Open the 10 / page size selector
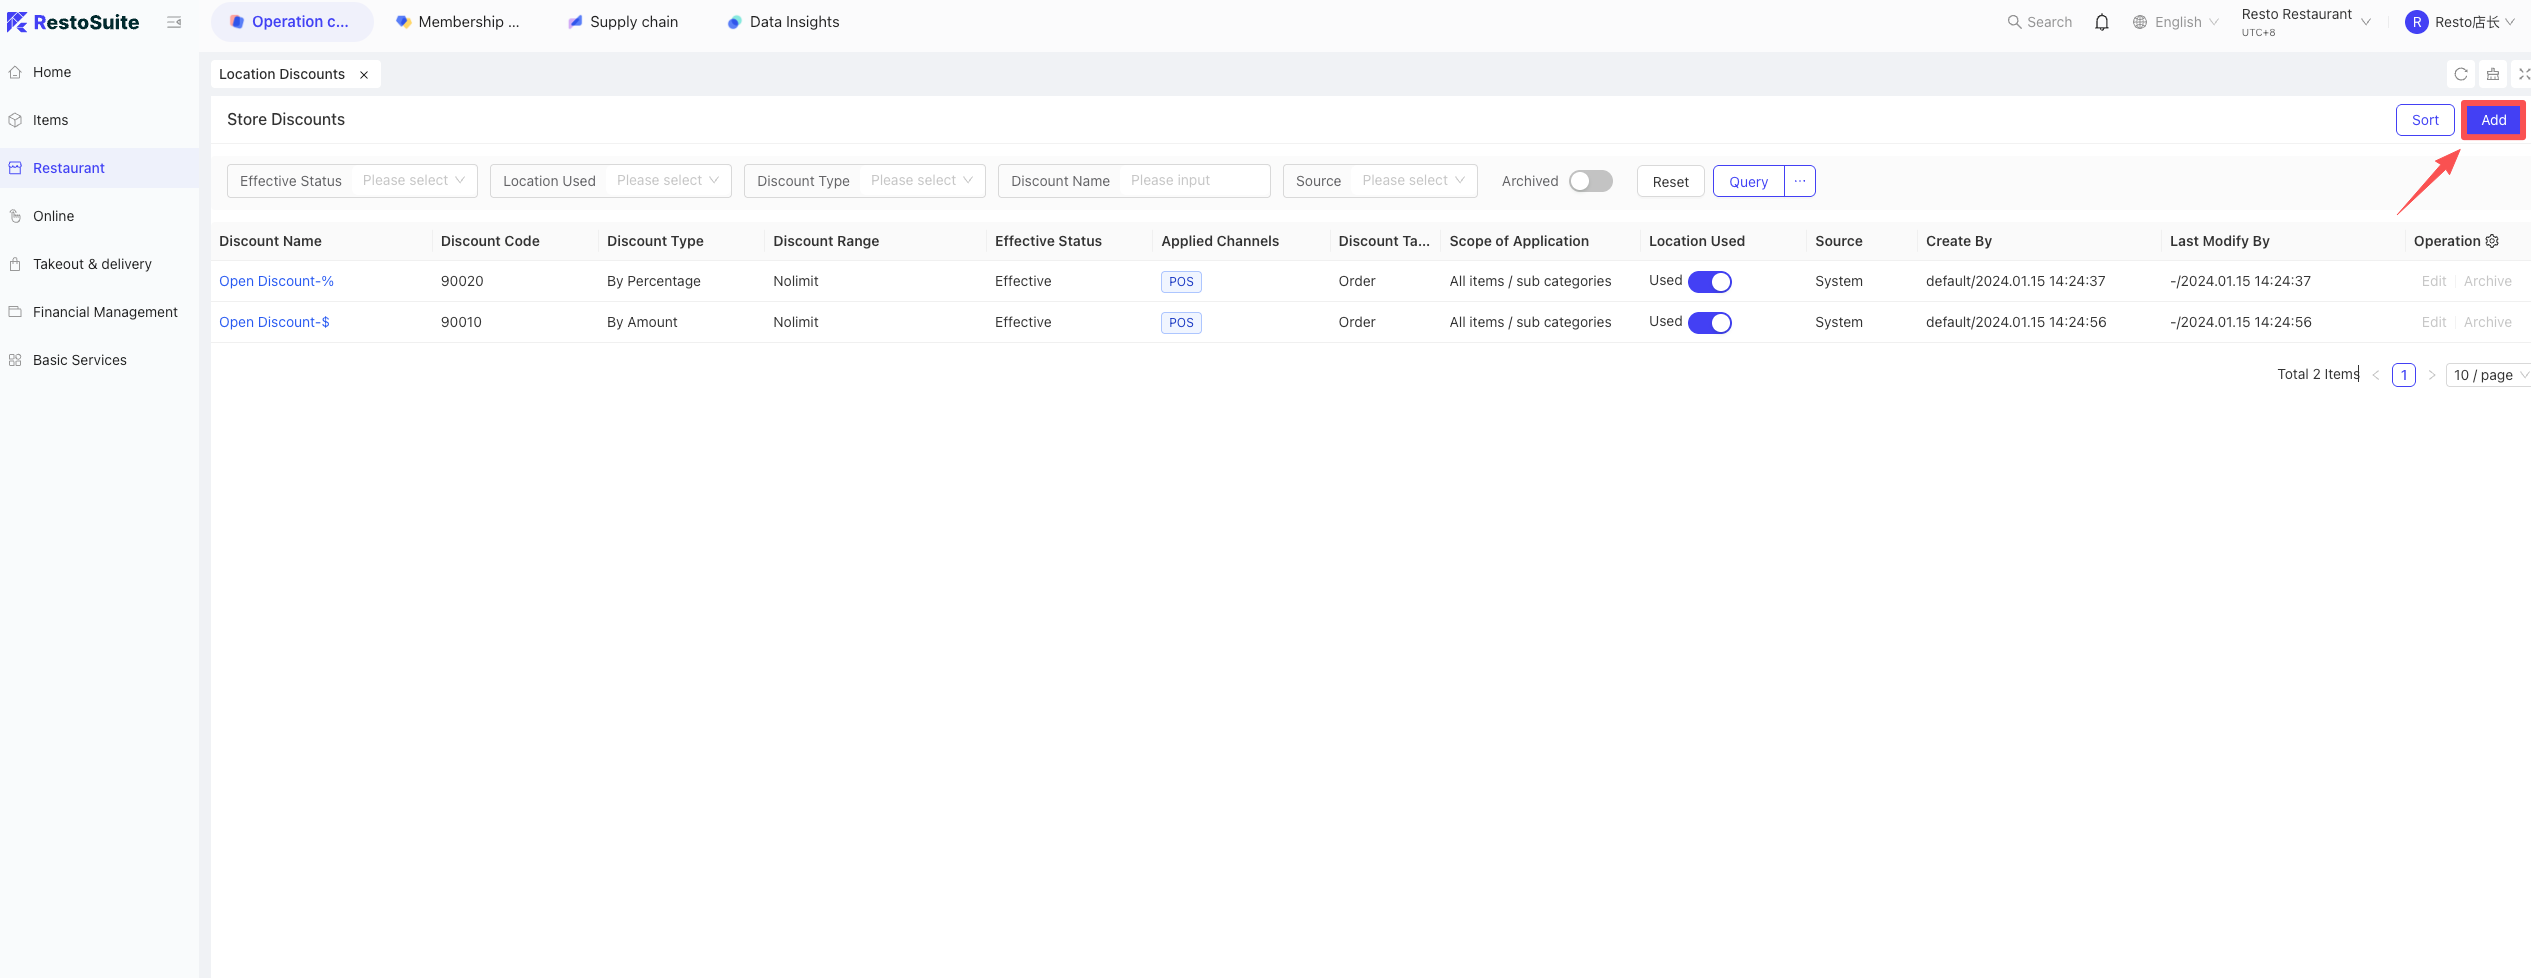Viewport: 2531px width, 978px height. click(2490, 375)
